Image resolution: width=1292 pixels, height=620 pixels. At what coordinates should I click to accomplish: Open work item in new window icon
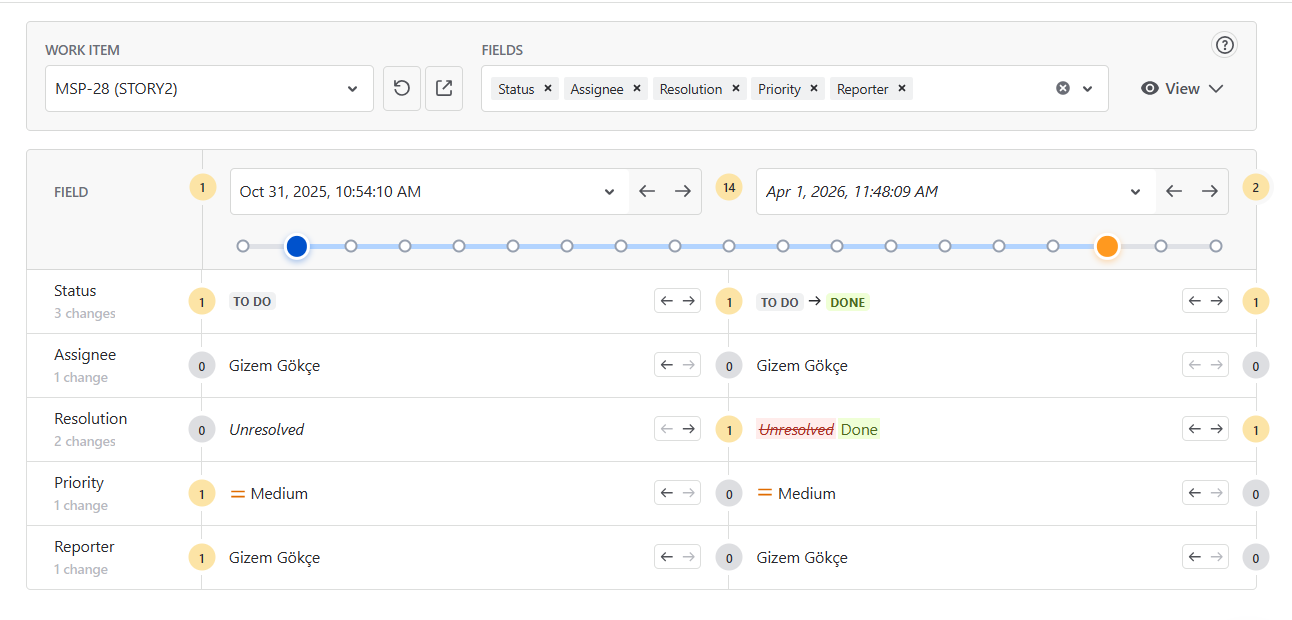[444, 88]
